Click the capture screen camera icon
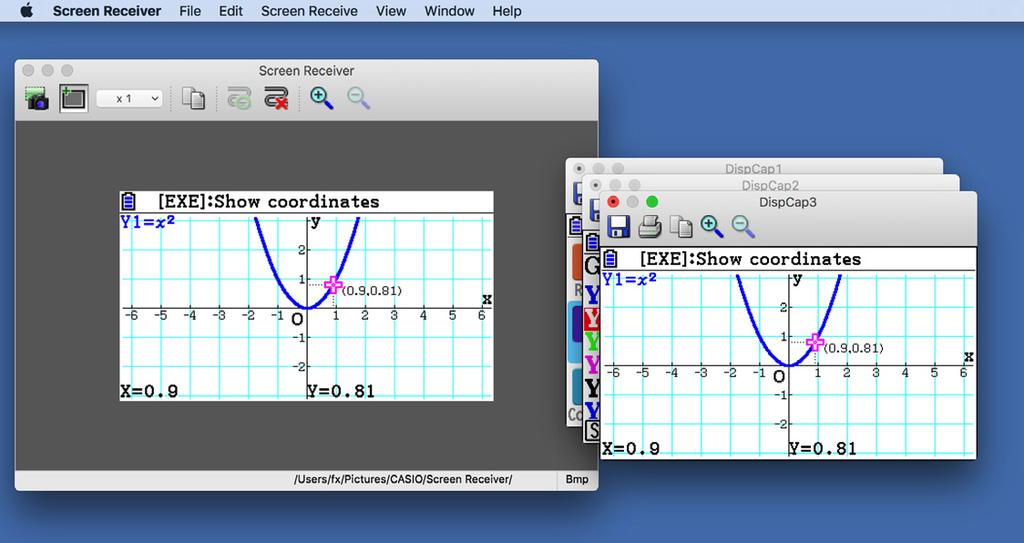1024x543 pixels. [37, 99]
